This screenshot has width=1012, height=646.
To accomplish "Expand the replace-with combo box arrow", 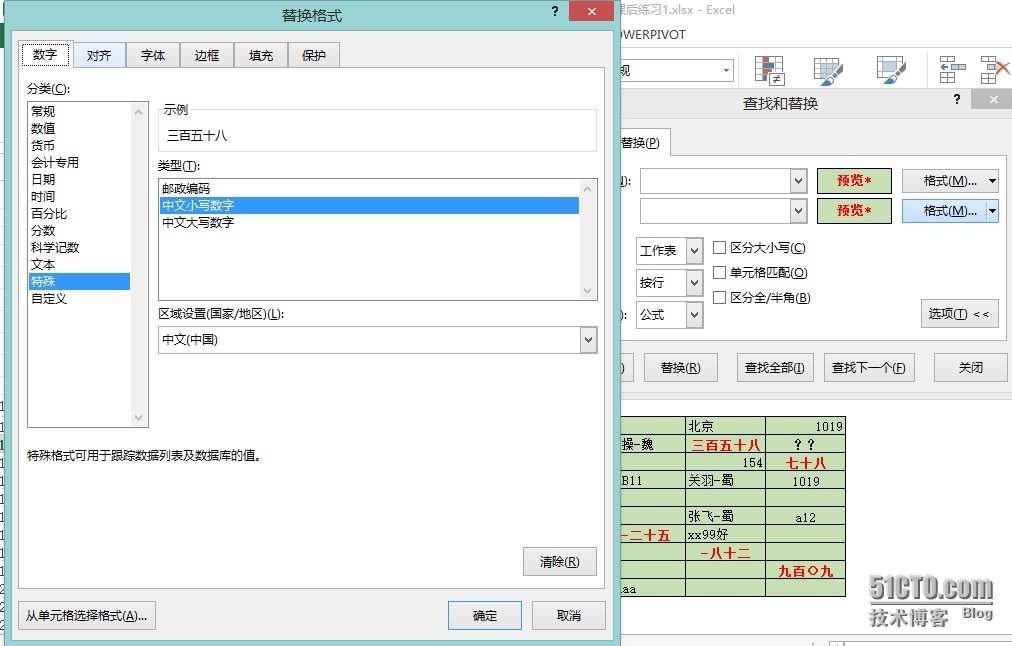I will 798,210.
